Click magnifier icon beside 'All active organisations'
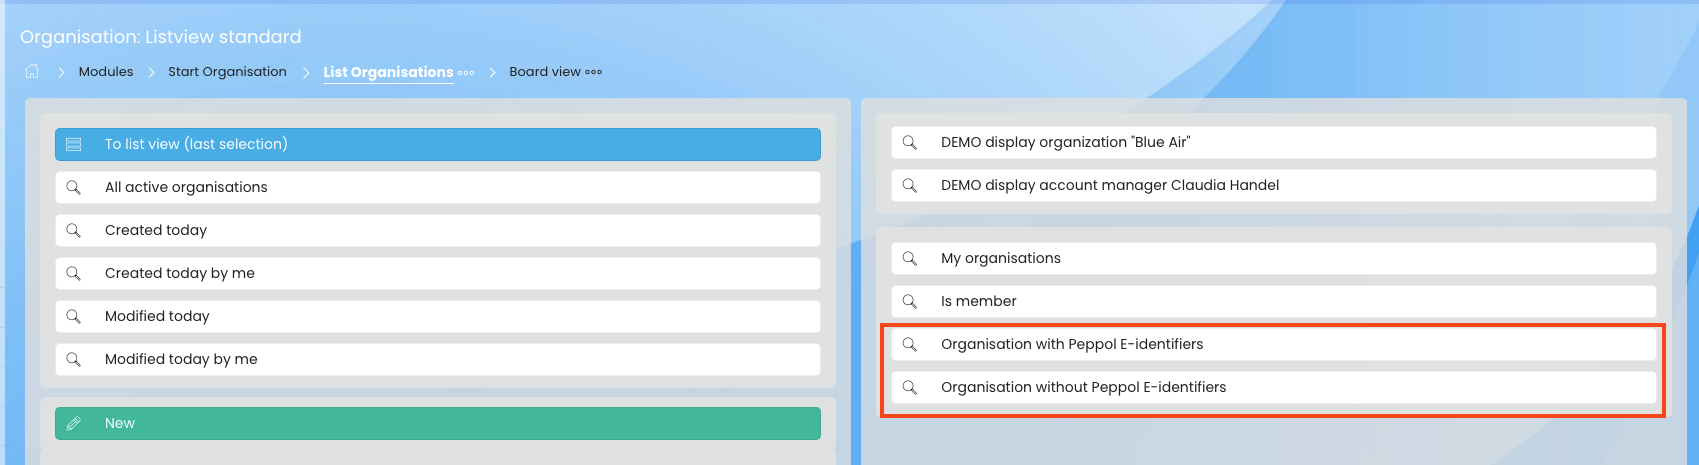 click(73, 187)
